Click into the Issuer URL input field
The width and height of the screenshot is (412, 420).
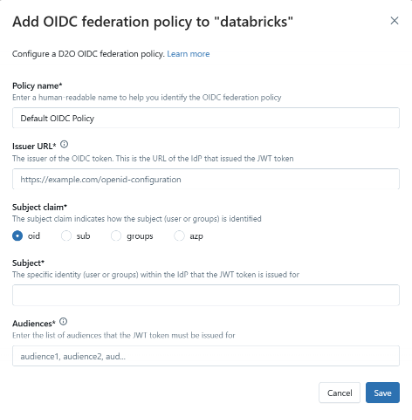[206, 179]
